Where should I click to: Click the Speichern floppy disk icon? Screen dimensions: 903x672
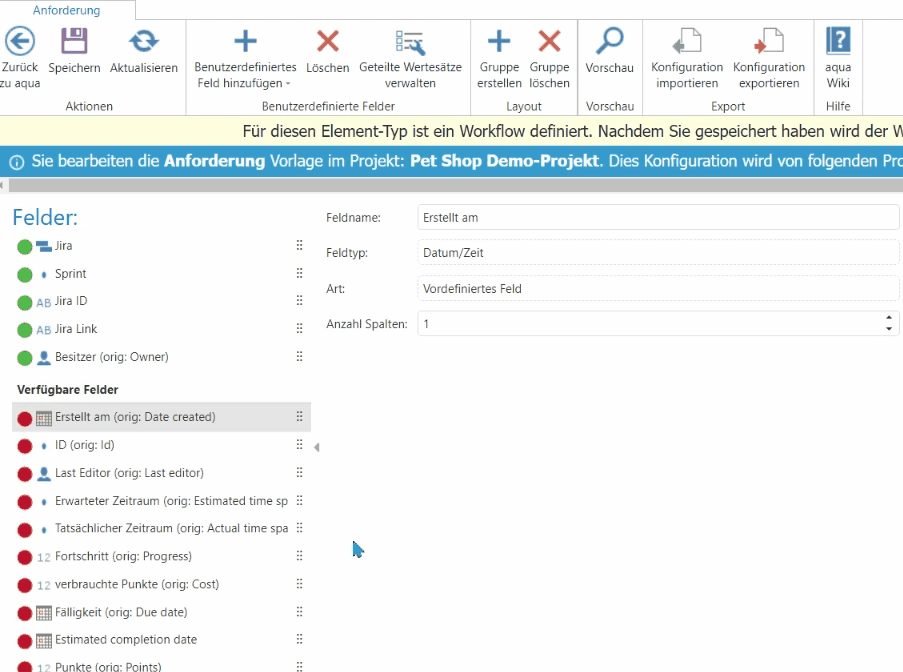[74, 41]
